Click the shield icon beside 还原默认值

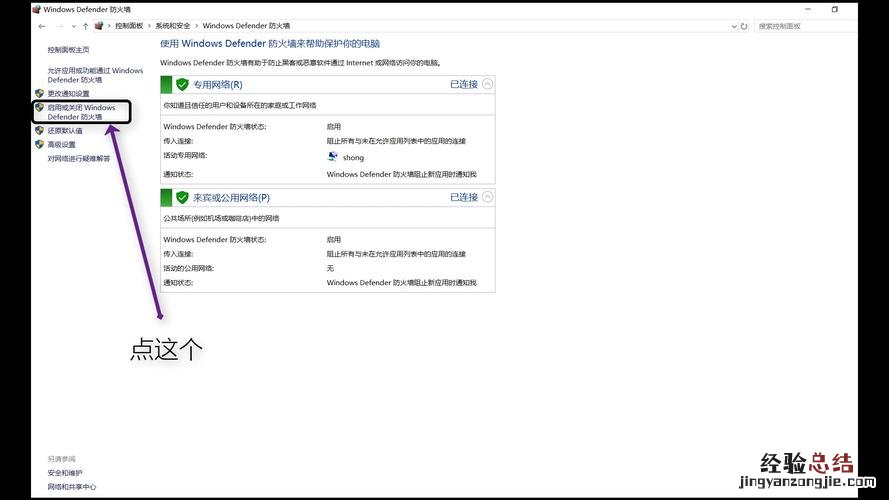[39, 130]
